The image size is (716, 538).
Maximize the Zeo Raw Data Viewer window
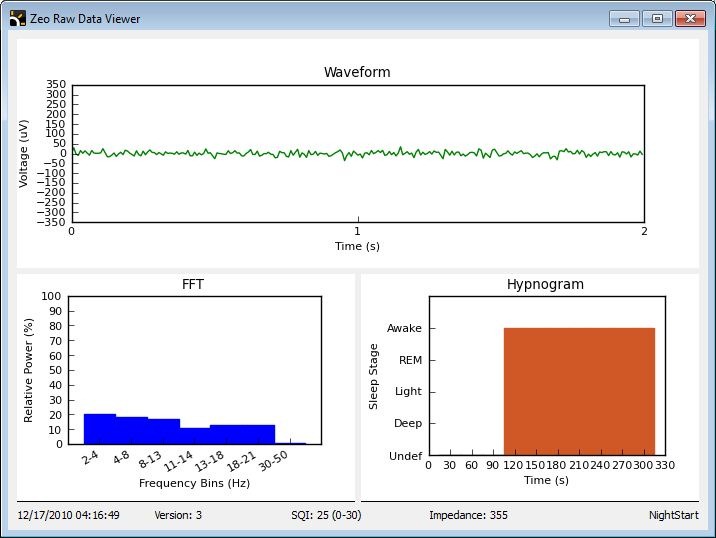point(657,19)
